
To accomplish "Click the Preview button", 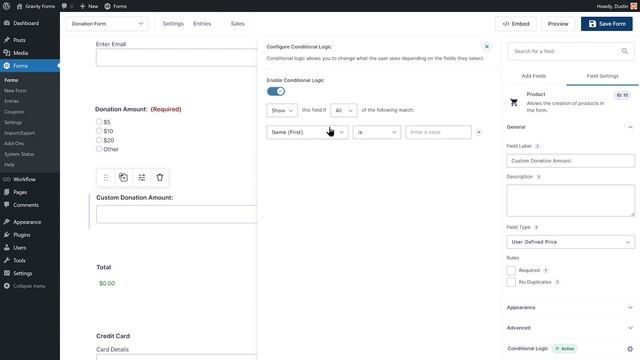I will coord(558,24).
